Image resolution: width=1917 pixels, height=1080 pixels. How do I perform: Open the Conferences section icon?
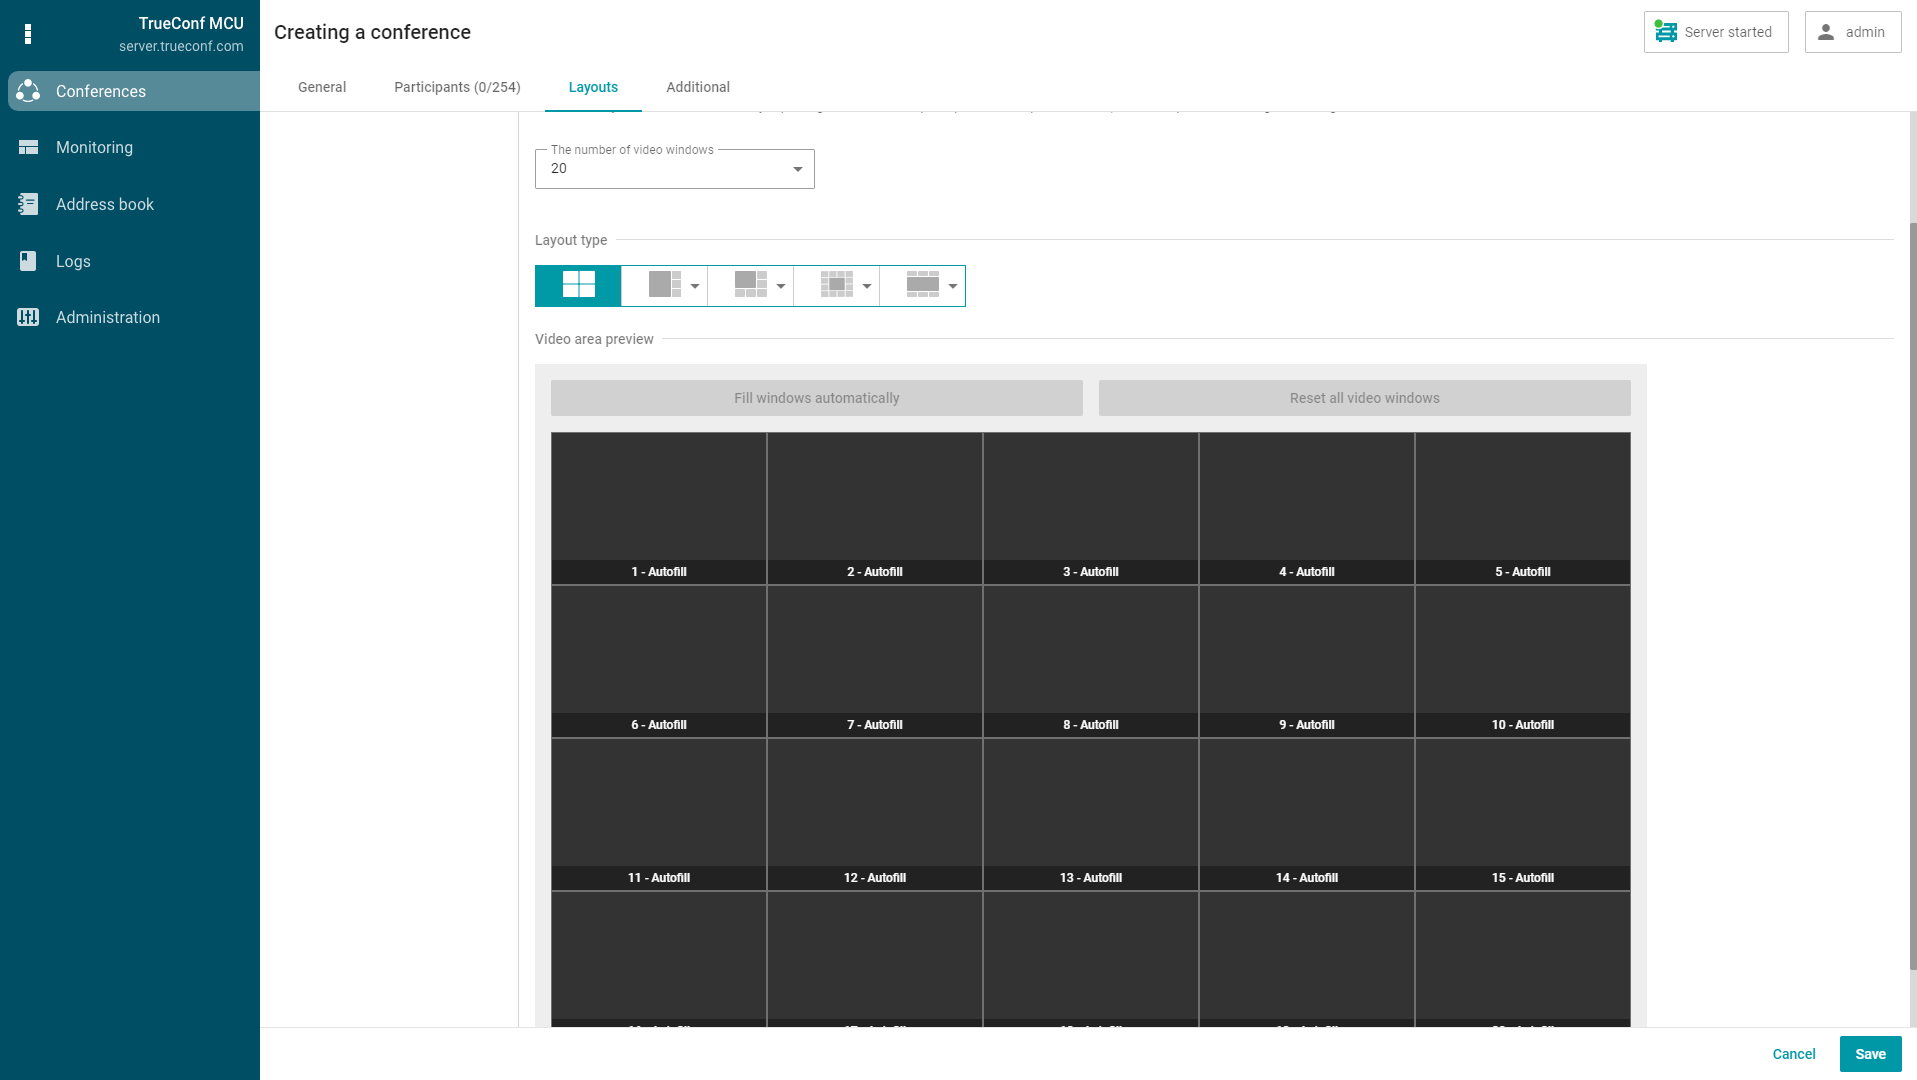coord(28,91)
